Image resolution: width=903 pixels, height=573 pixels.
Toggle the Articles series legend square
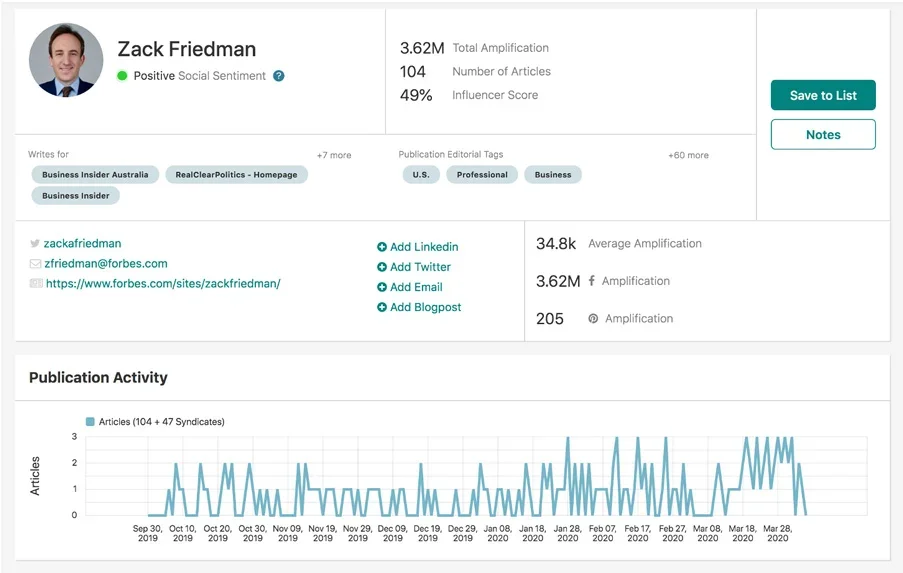point(90,422)
